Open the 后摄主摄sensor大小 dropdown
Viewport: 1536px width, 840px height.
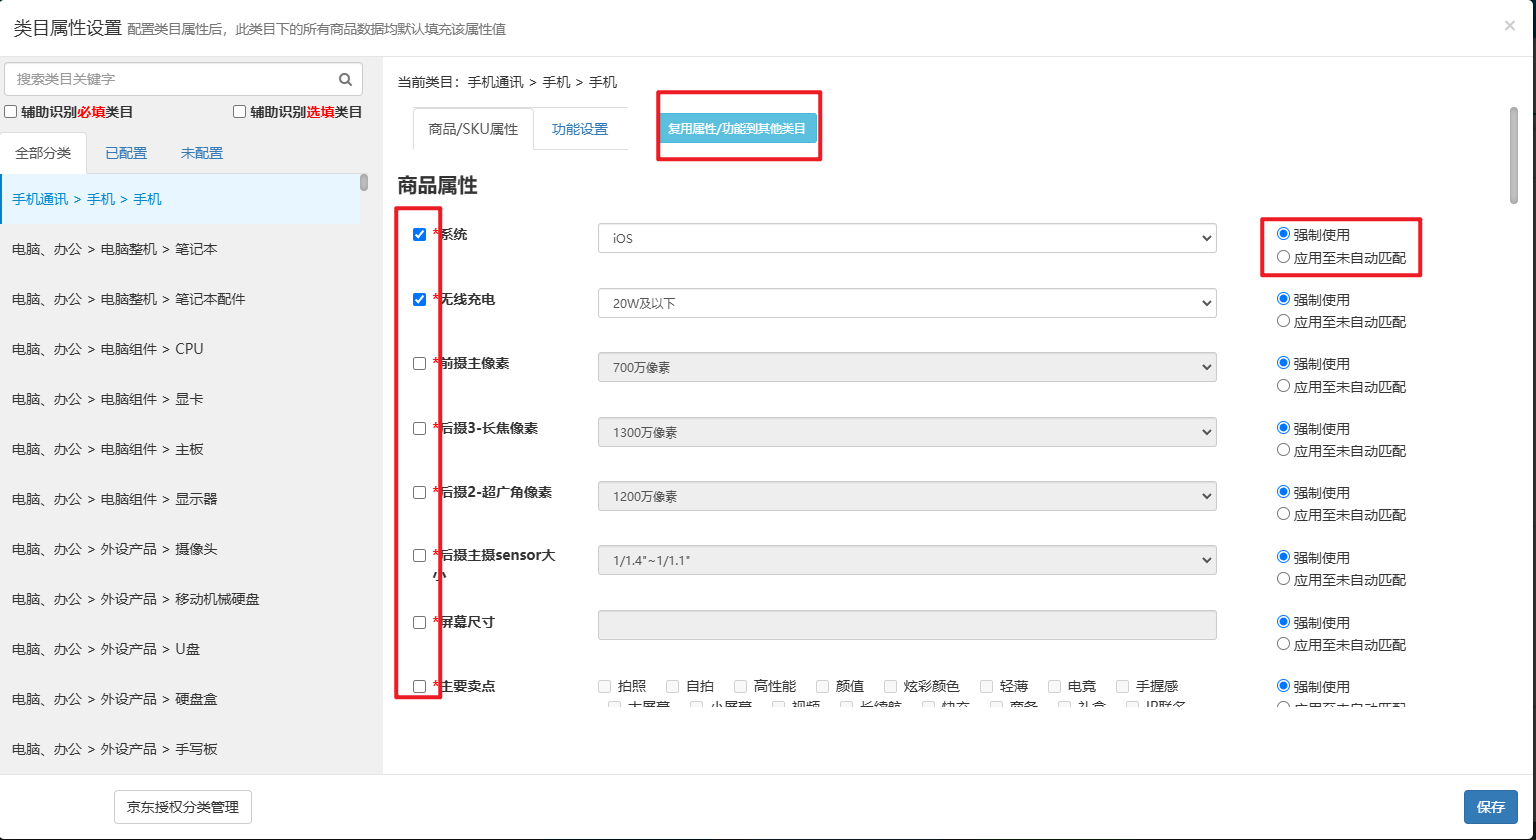(x=906, y=560)
